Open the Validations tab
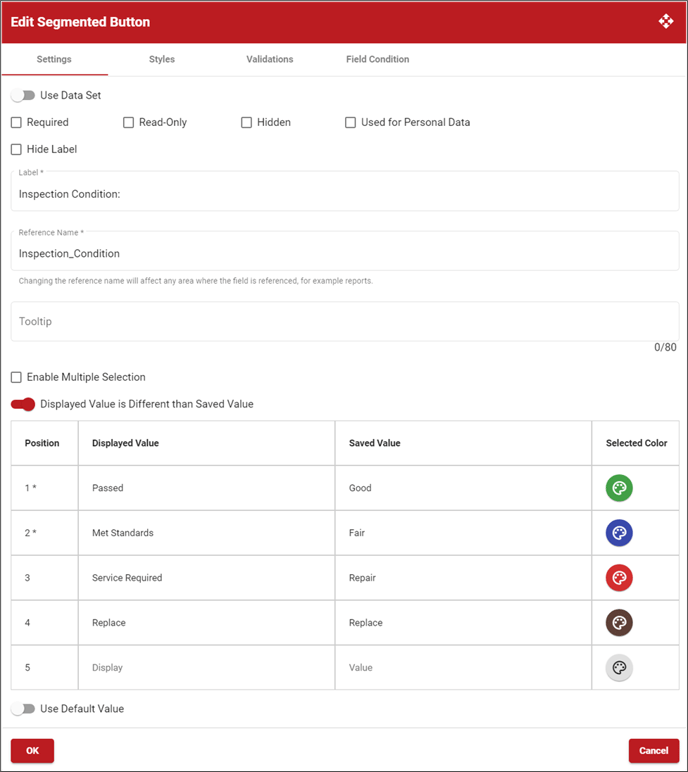 pos(269,59)
